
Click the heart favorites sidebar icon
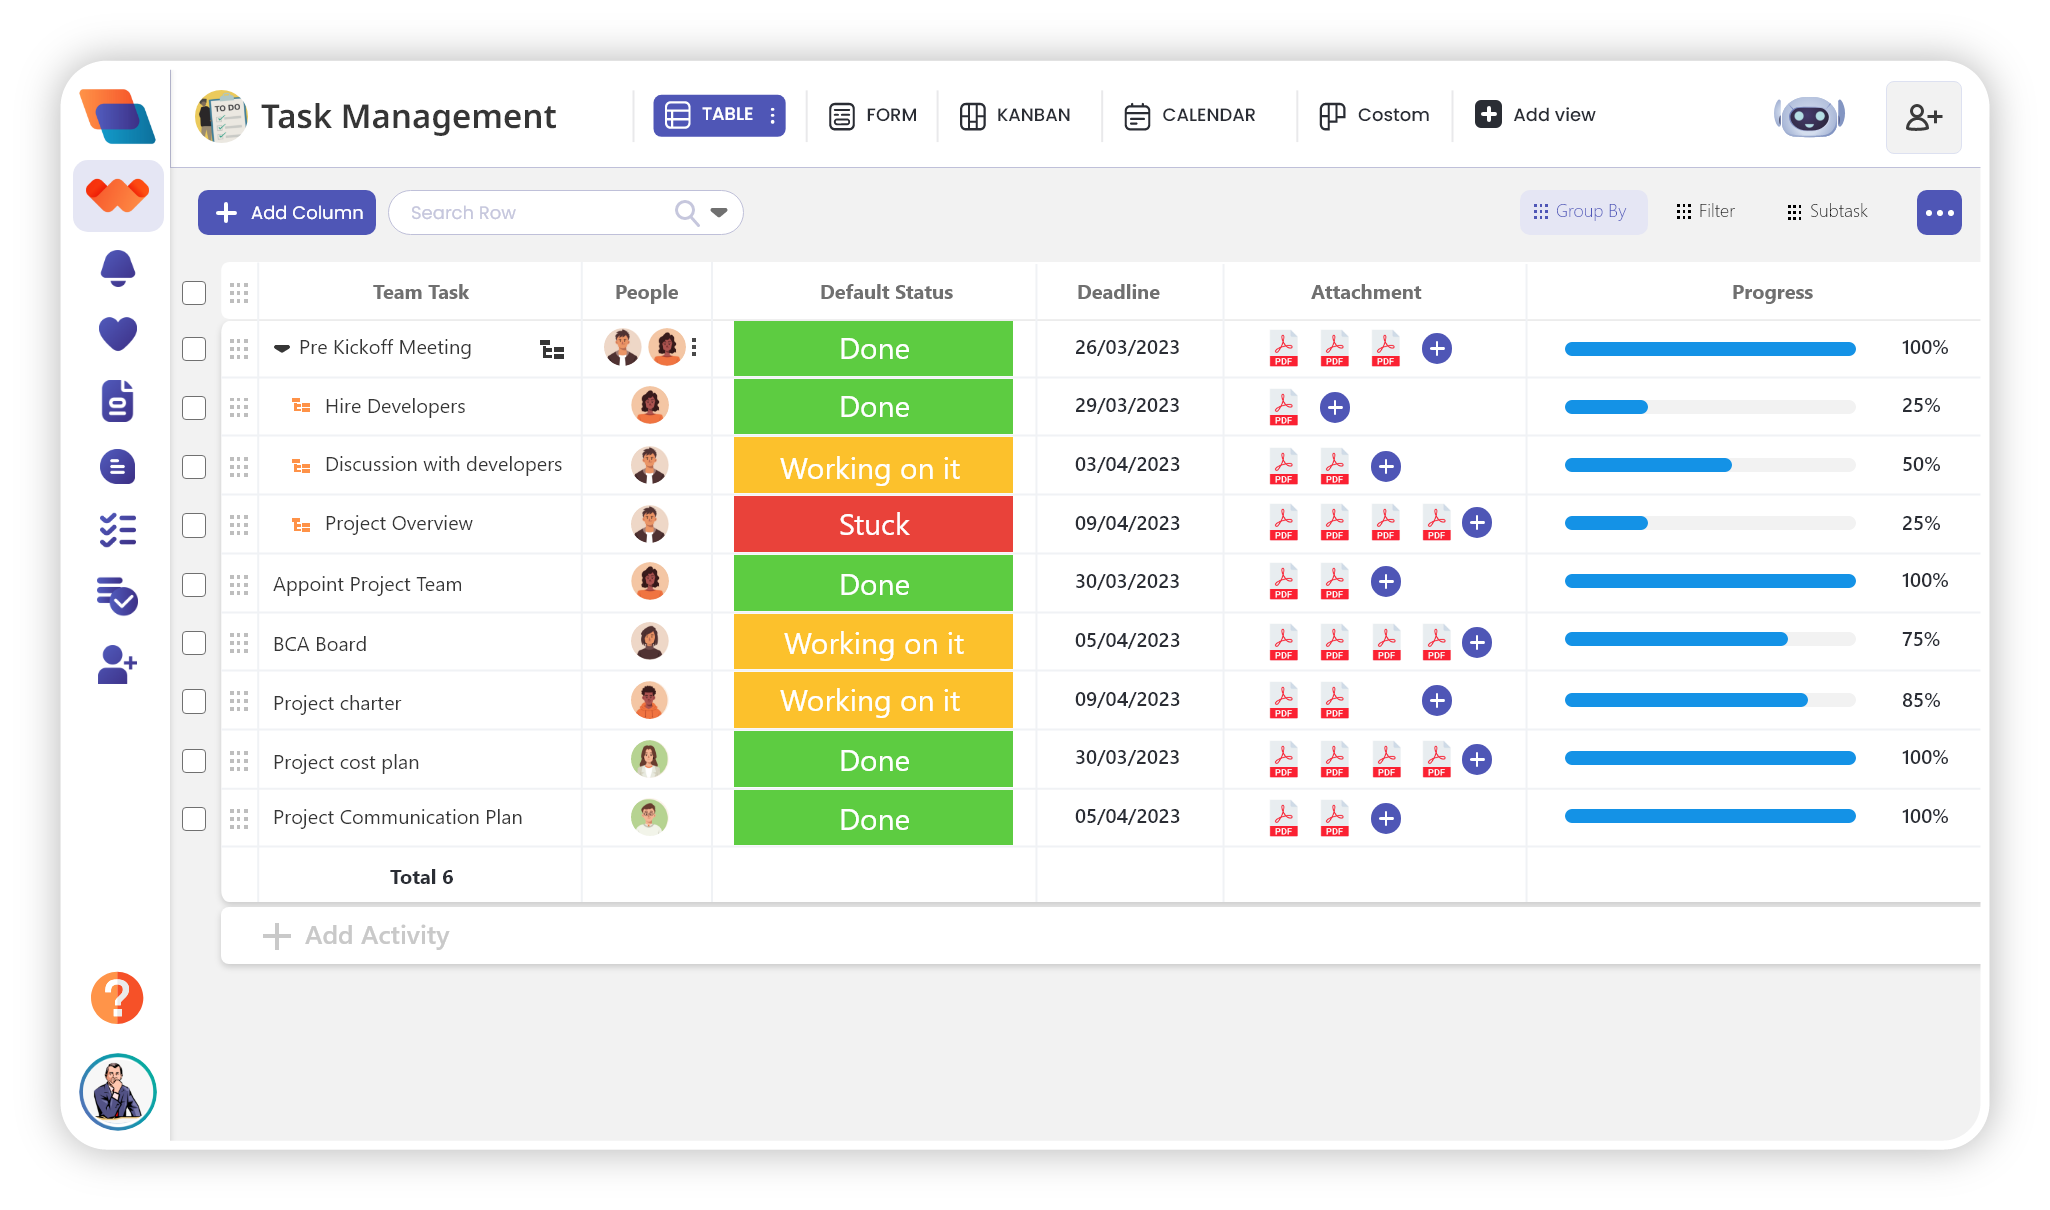(x=118, y=333)
